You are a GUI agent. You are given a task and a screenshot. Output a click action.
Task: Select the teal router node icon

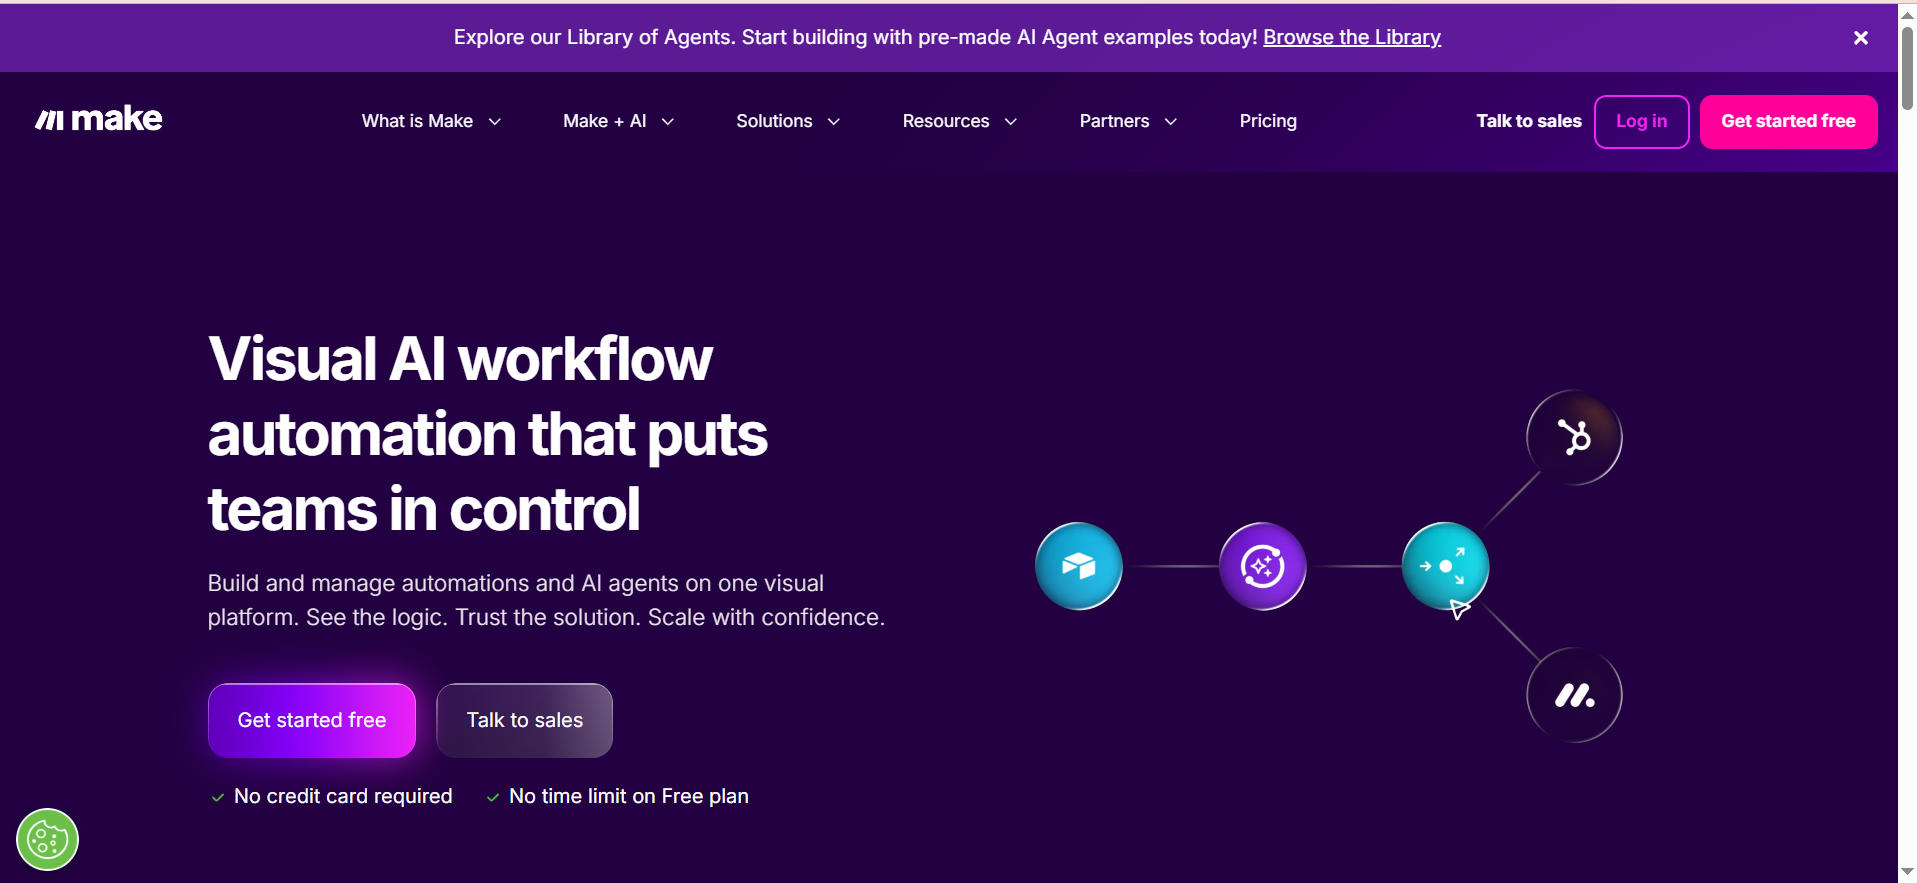tap(1445, 566)
